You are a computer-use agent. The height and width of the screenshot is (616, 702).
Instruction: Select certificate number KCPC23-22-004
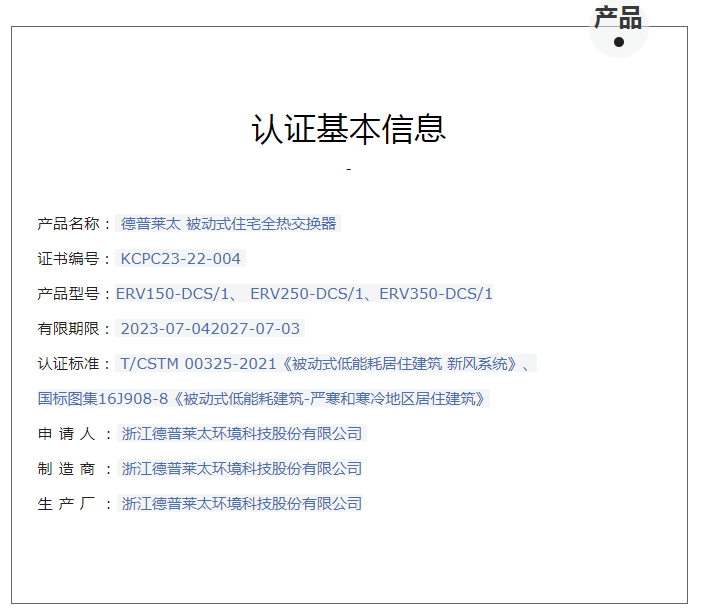[180, 258]
